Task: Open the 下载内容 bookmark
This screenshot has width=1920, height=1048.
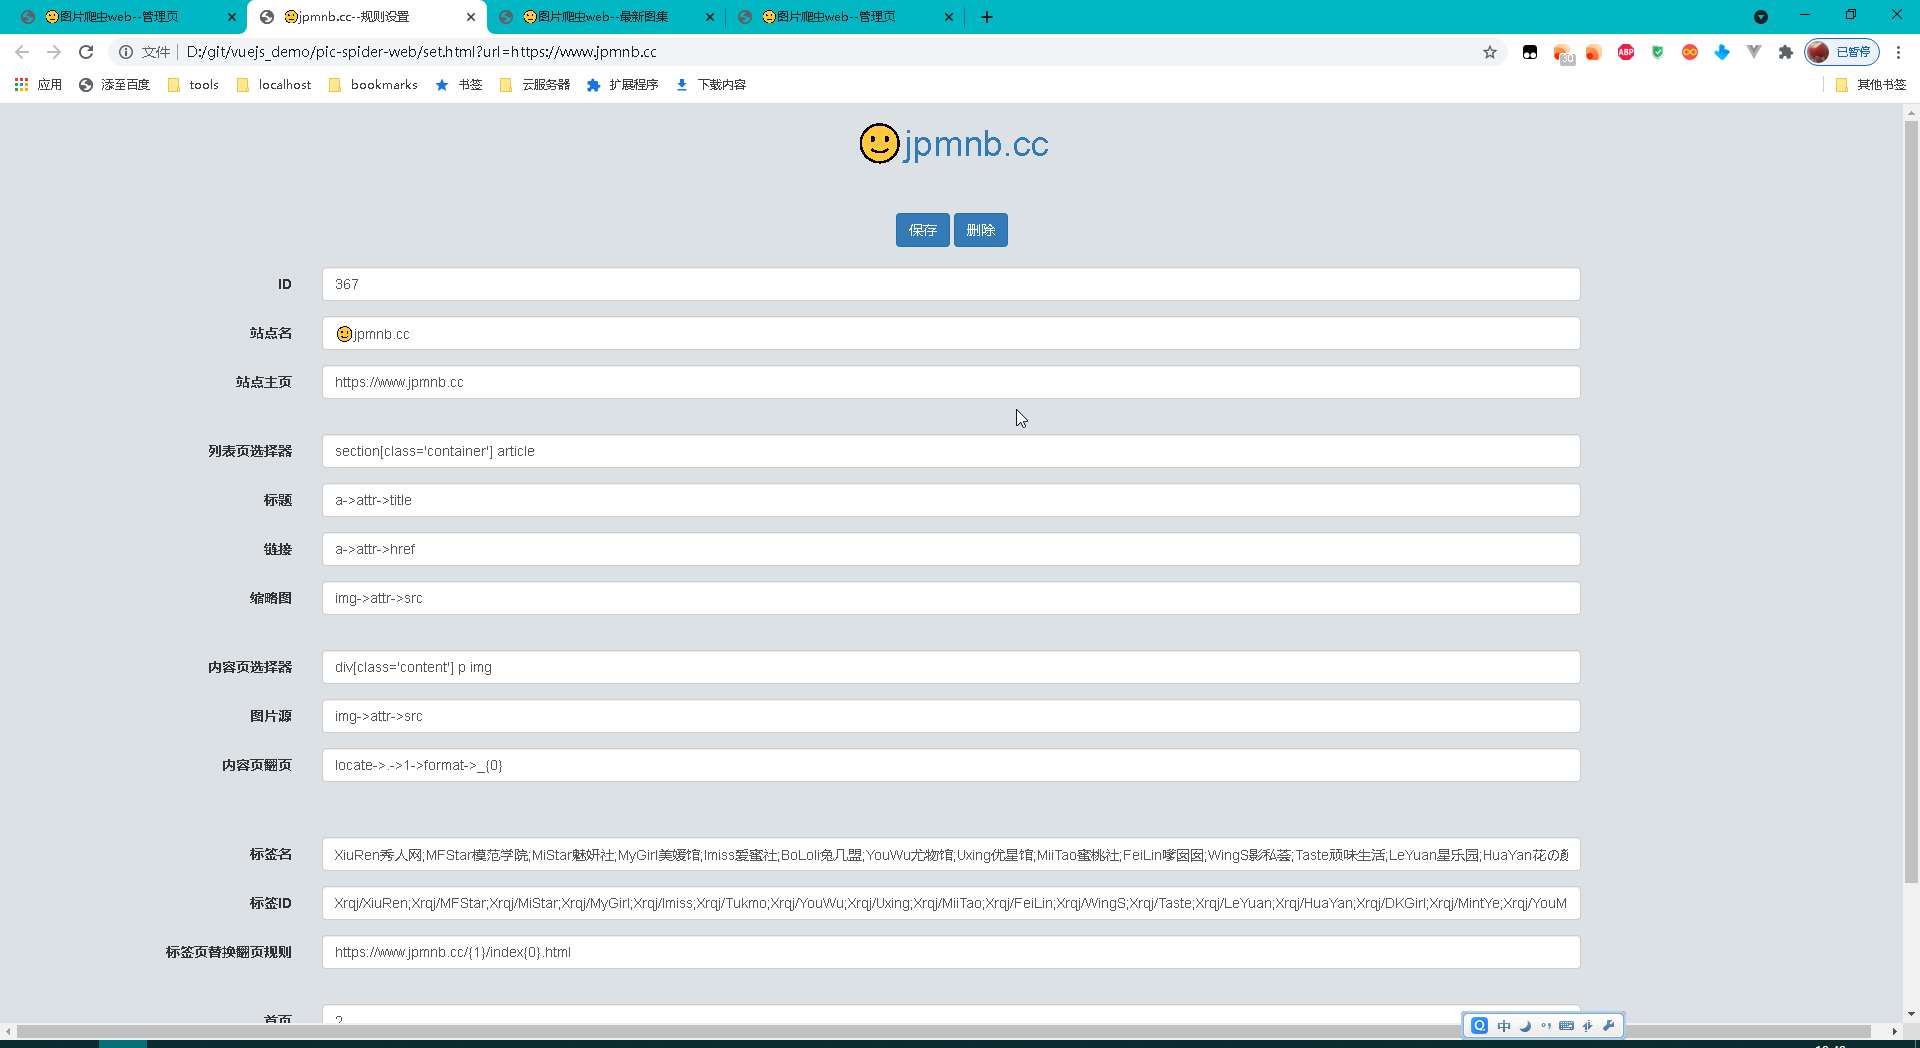Action: click(710, 85)
